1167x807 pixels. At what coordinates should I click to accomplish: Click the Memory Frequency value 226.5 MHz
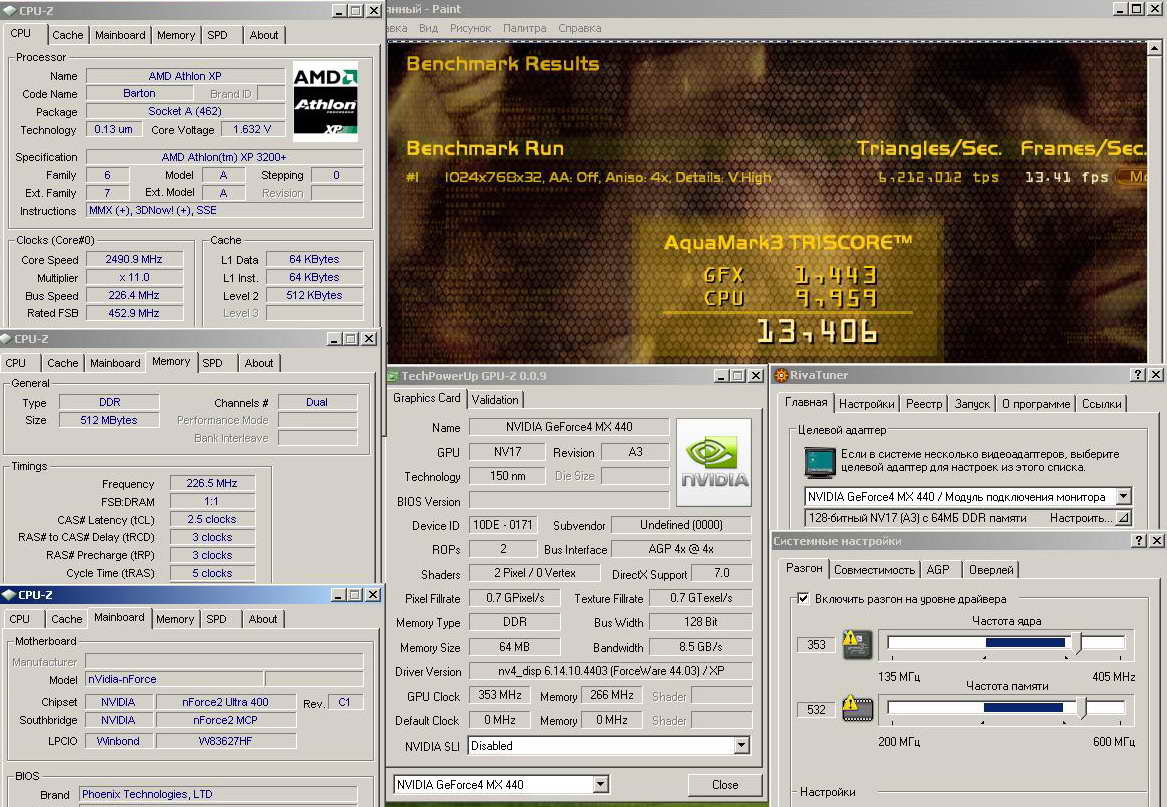(212, 483)
